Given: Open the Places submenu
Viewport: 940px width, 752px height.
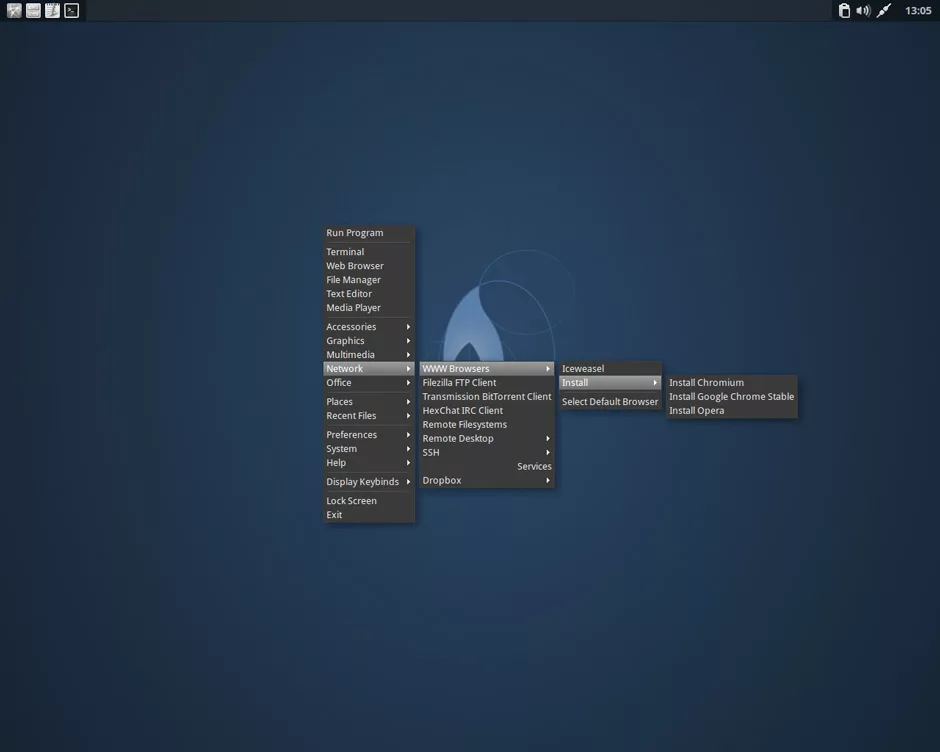Looking at the screenshot, I should [x=369, y=402].
